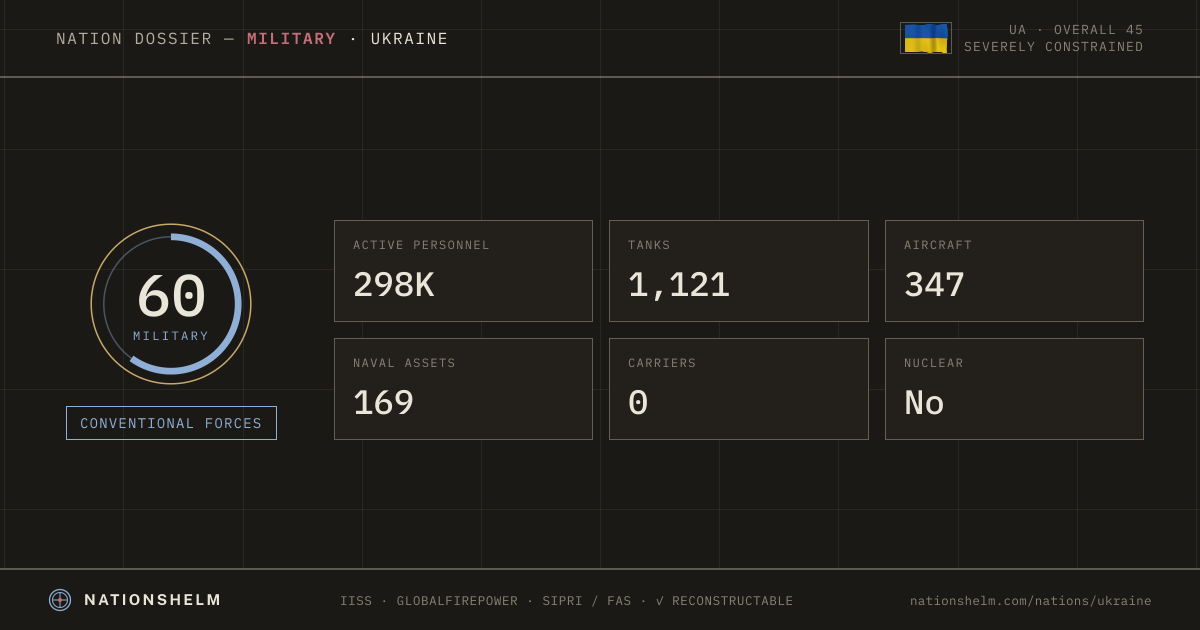This screenshot has width=1200, height=630.
Task: Click the 347 aircraft value
Action: [934, 285]
